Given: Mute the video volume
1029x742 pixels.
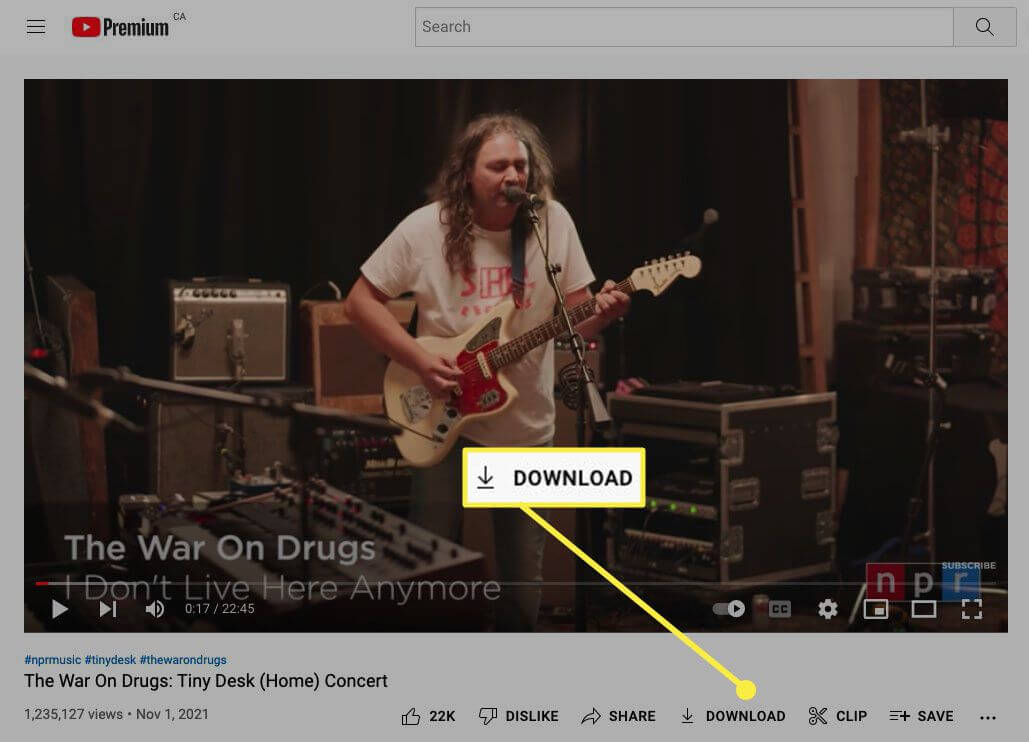Looking at the screenshot, I should [155, 609].
